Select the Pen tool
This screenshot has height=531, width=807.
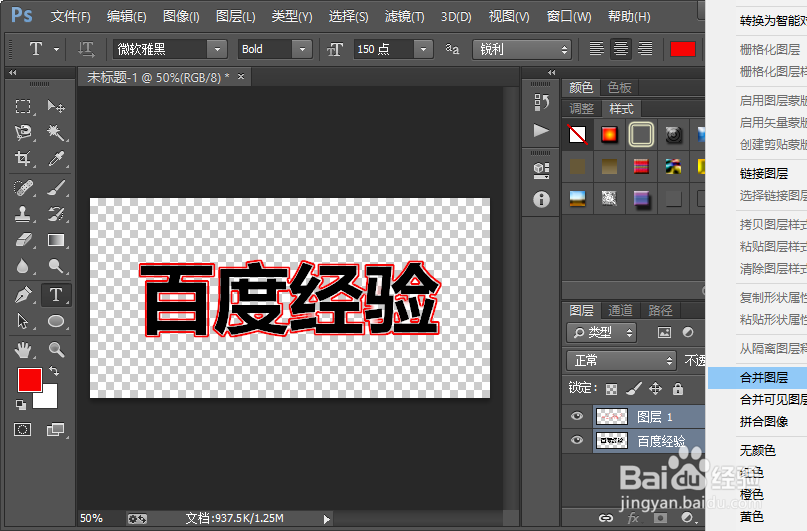23,295
